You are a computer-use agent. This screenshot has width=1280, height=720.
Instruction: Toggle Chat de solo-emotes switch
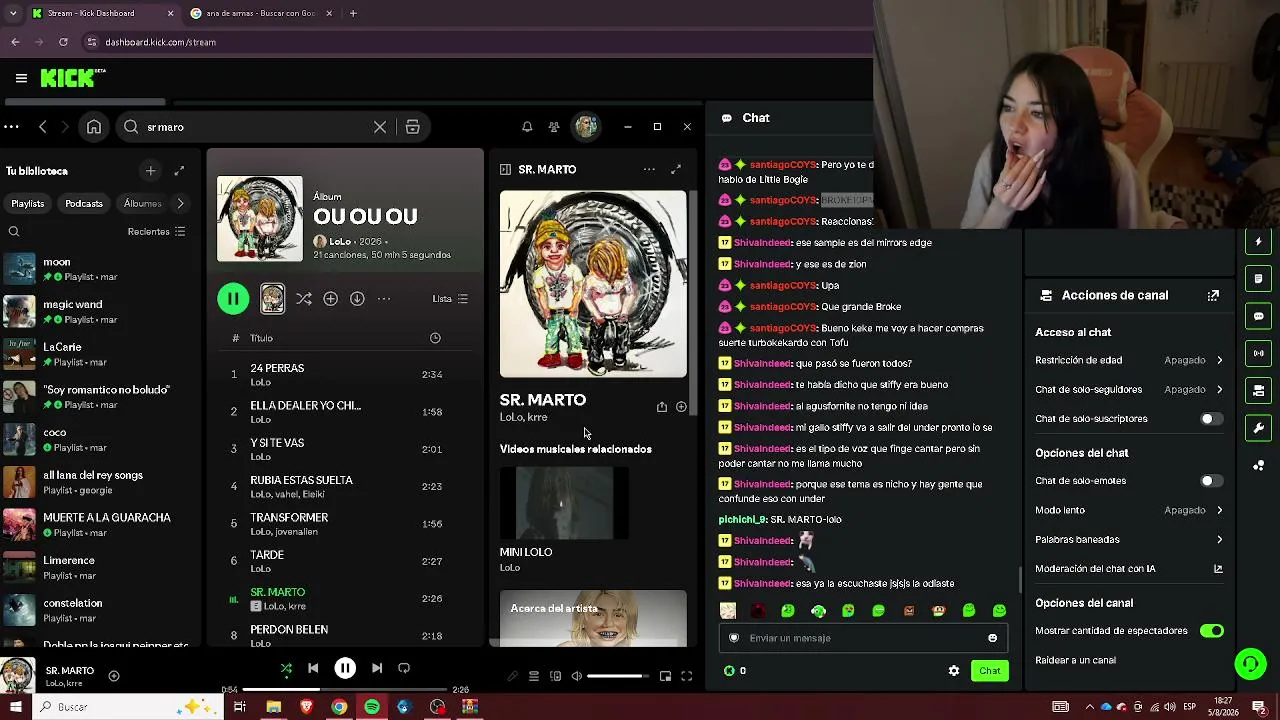coord(1211,481)
